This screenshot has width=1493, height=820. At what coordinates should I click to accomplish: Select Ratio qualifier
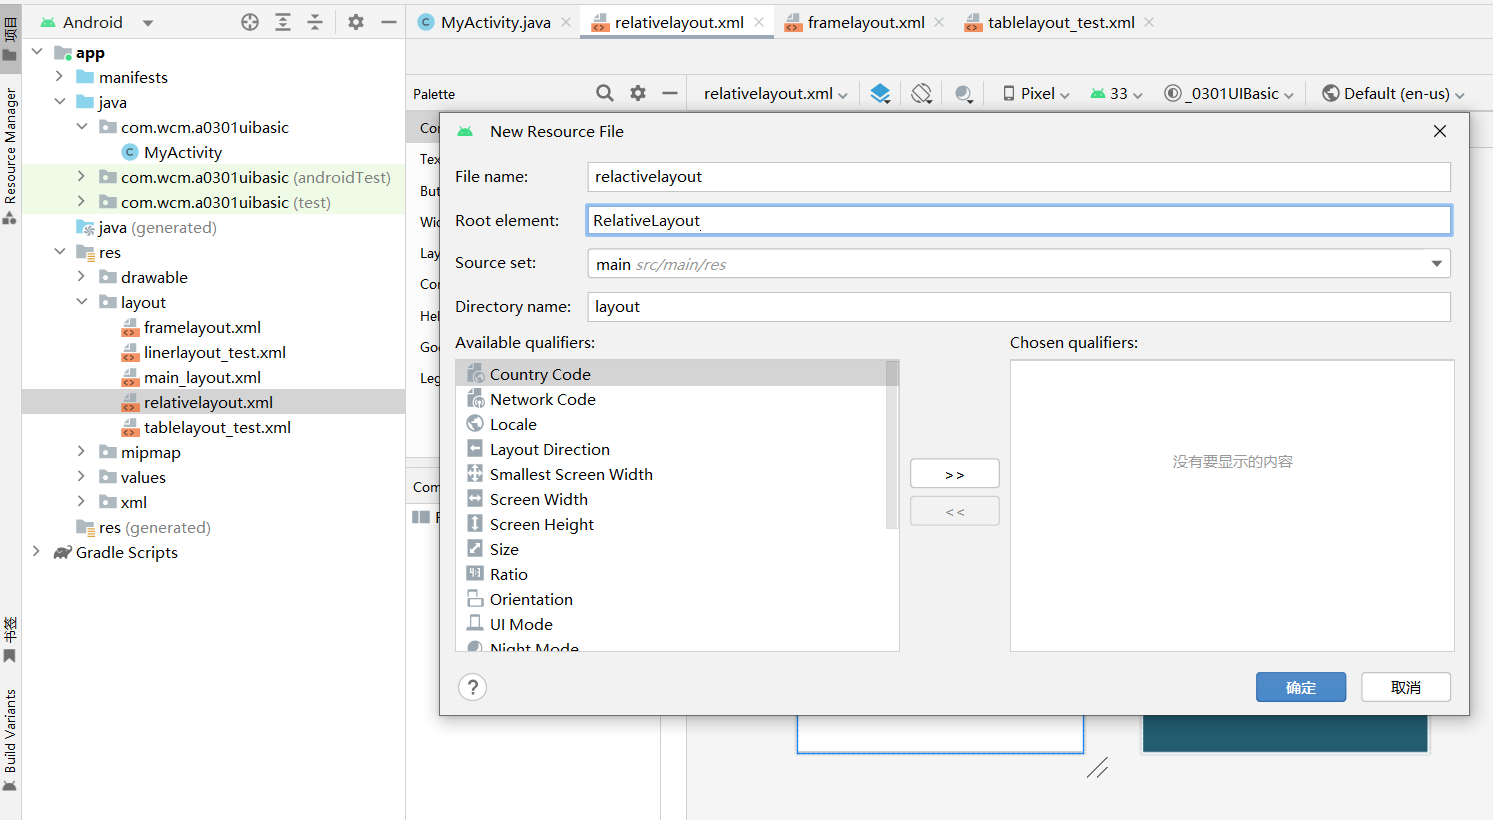[x=671, y=574]
